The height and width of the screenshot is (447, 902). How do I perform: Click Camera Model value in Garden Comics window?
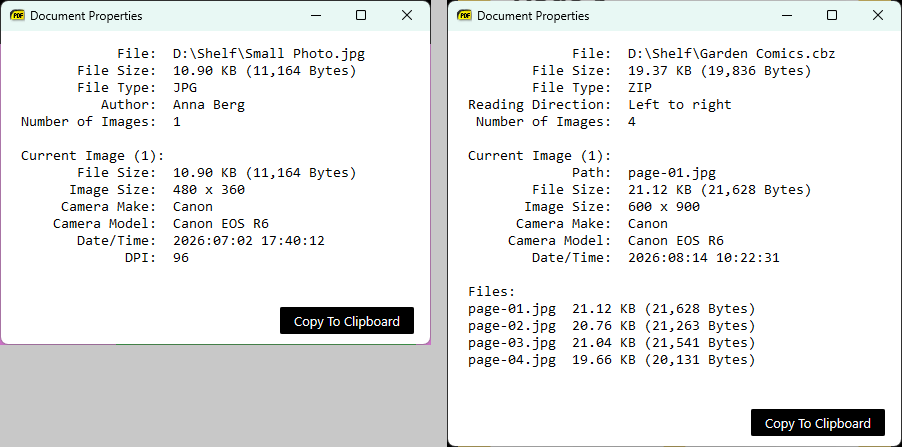676,240
